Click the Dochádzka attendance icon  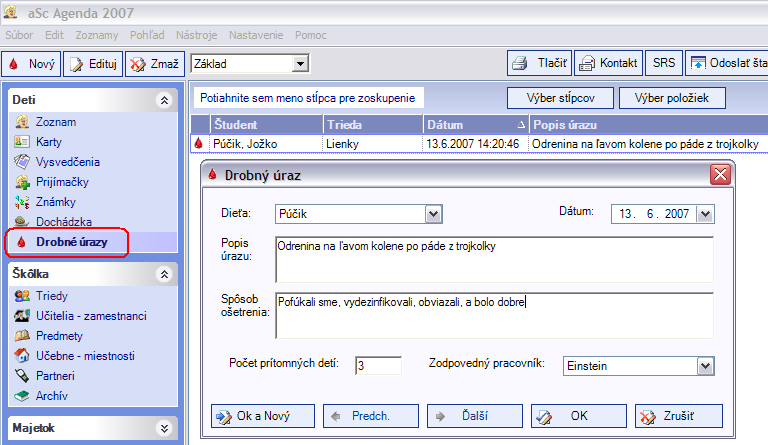pos(22,221)
